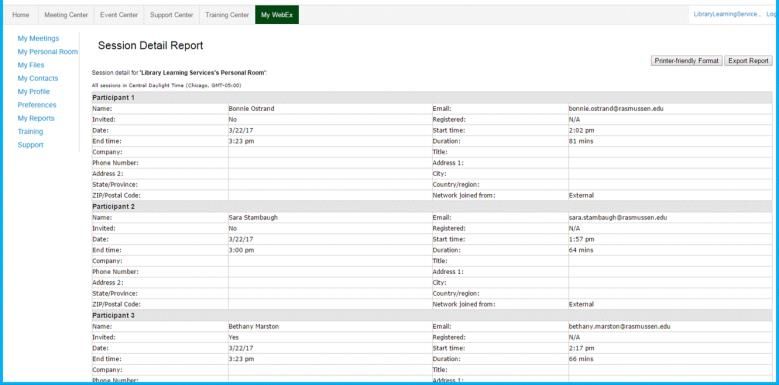Click name Bonnie Ostrand

coord(251,109)
